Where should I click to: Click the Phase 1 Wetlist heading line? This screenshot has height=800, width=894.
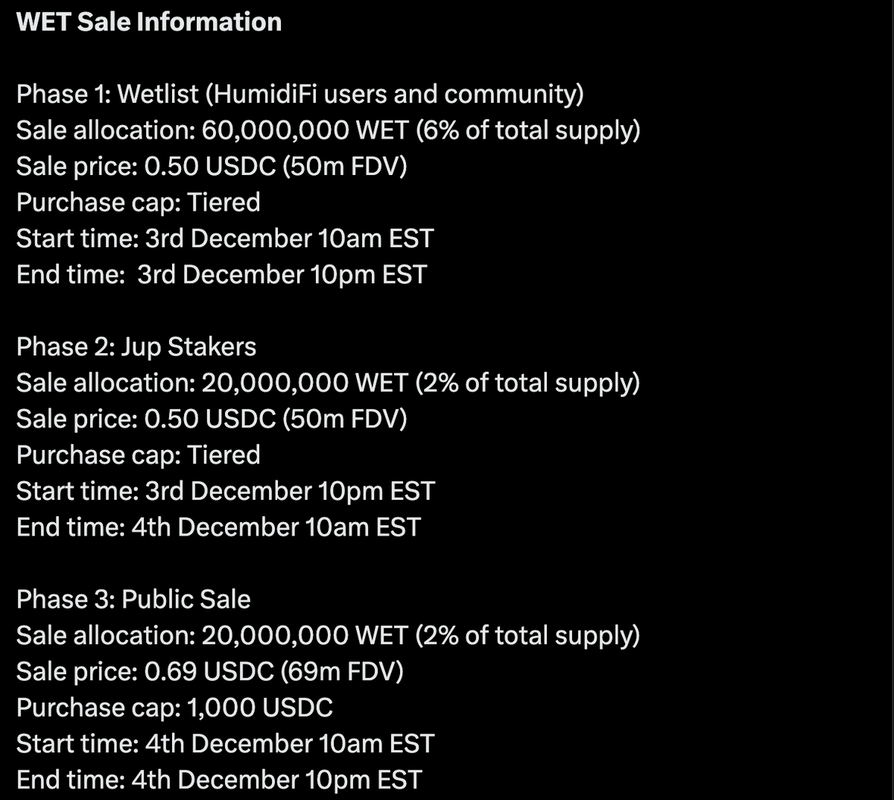pyautogui.click(x=300, y=95)
